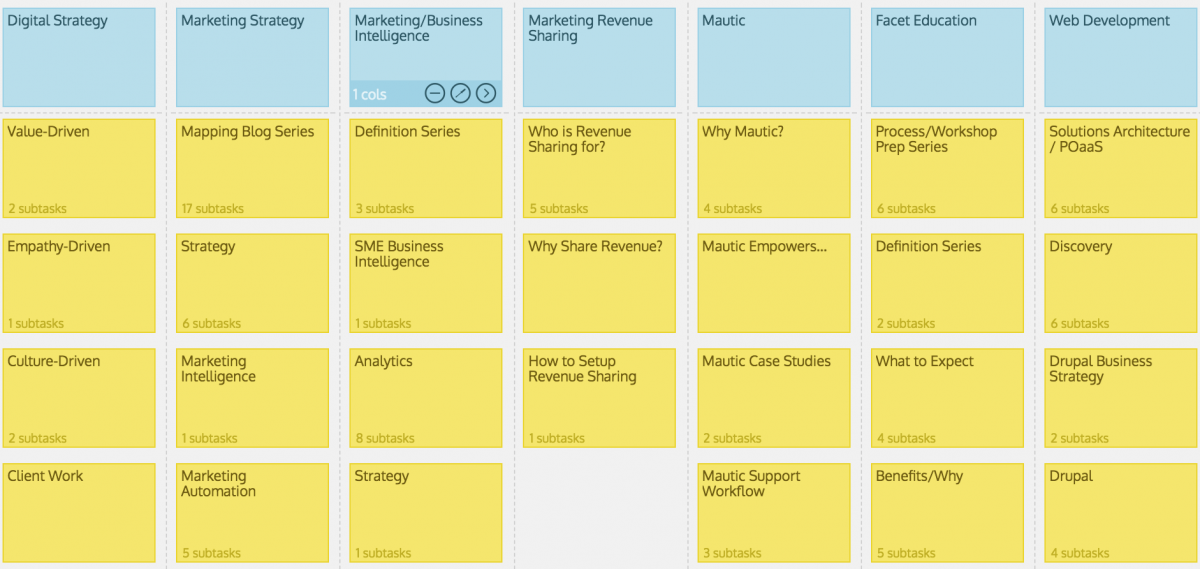Open the Why Mautic? card

[x=774, y=168]
